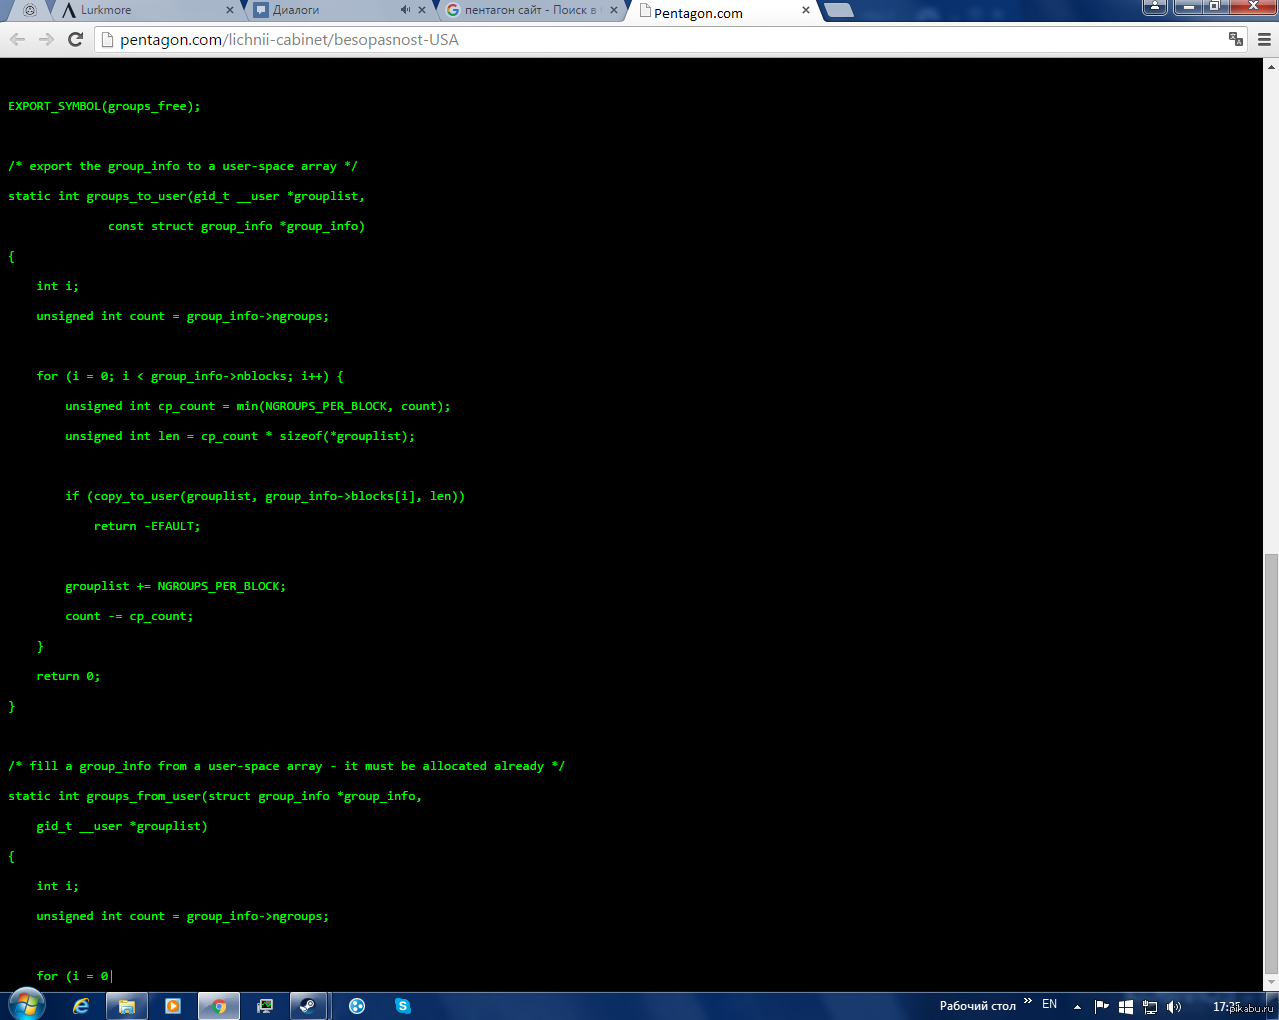Image resolution: width=1279 pixels, height=1020 pixels.
Task: Close the Pentagon.com tab
Action: (806, 10)
